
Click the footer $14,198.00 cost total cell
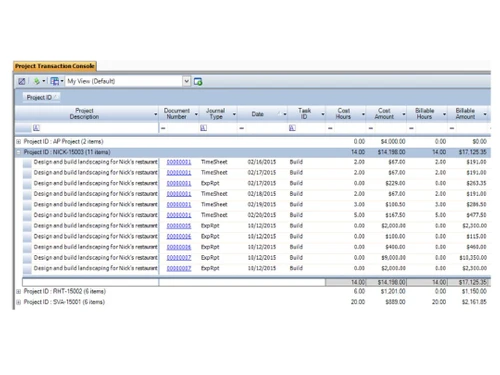coord(386,282)
